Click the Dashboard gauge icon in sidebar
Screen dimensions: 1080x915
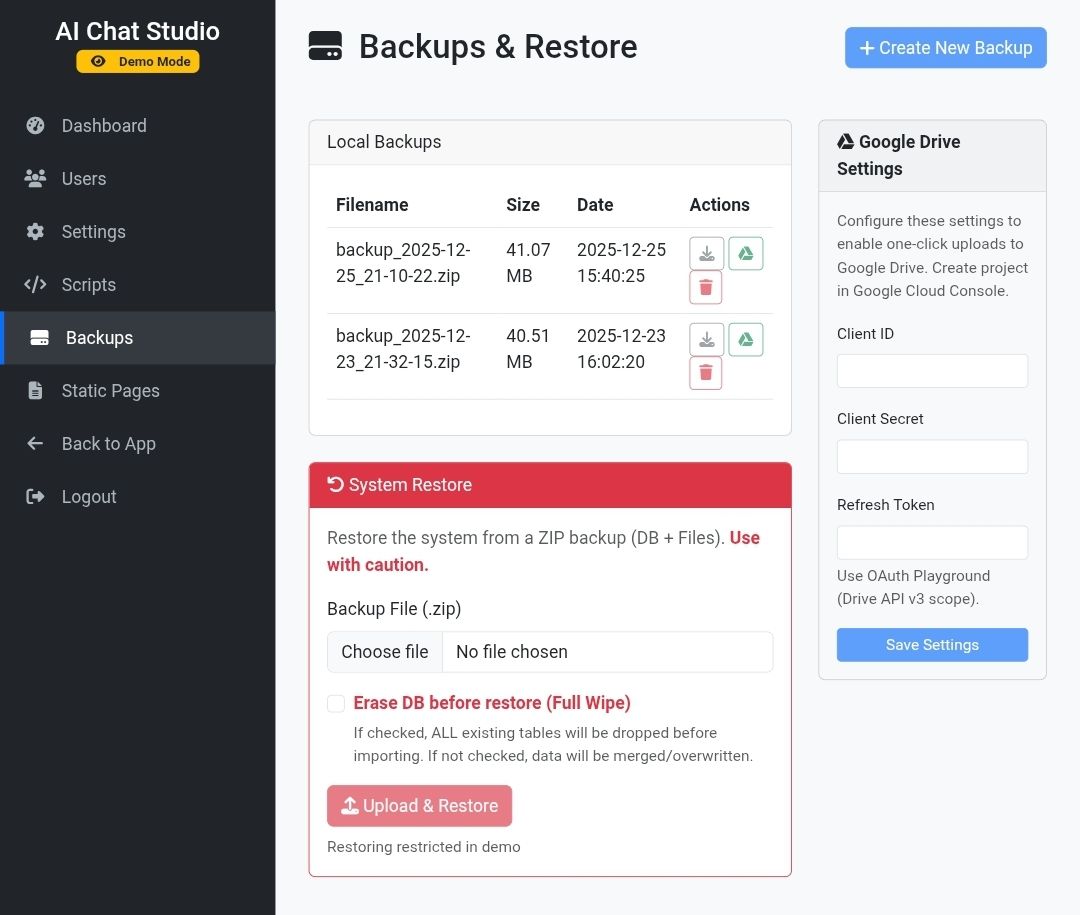point(36,126)
